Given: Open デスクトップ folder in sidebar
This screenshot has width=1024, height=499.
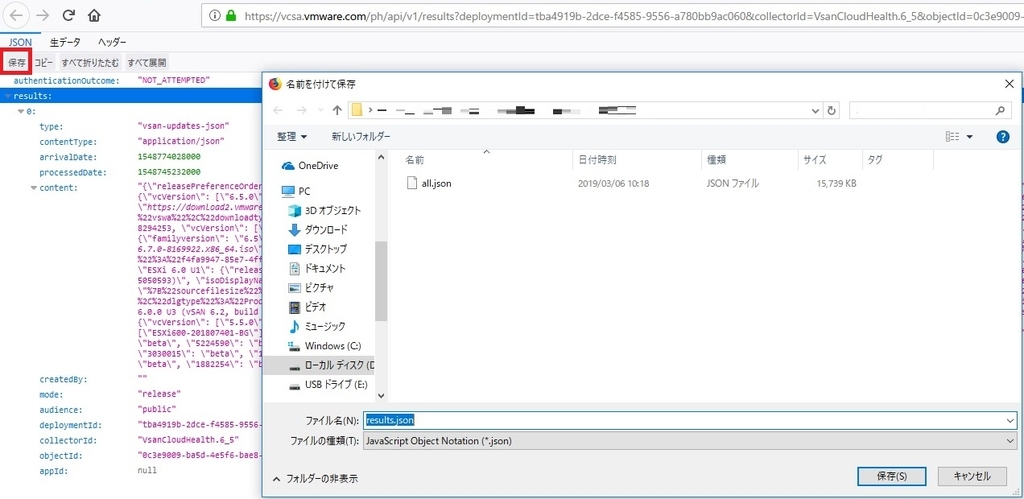Looking at the screenshot, I should [x=317, y=249].
